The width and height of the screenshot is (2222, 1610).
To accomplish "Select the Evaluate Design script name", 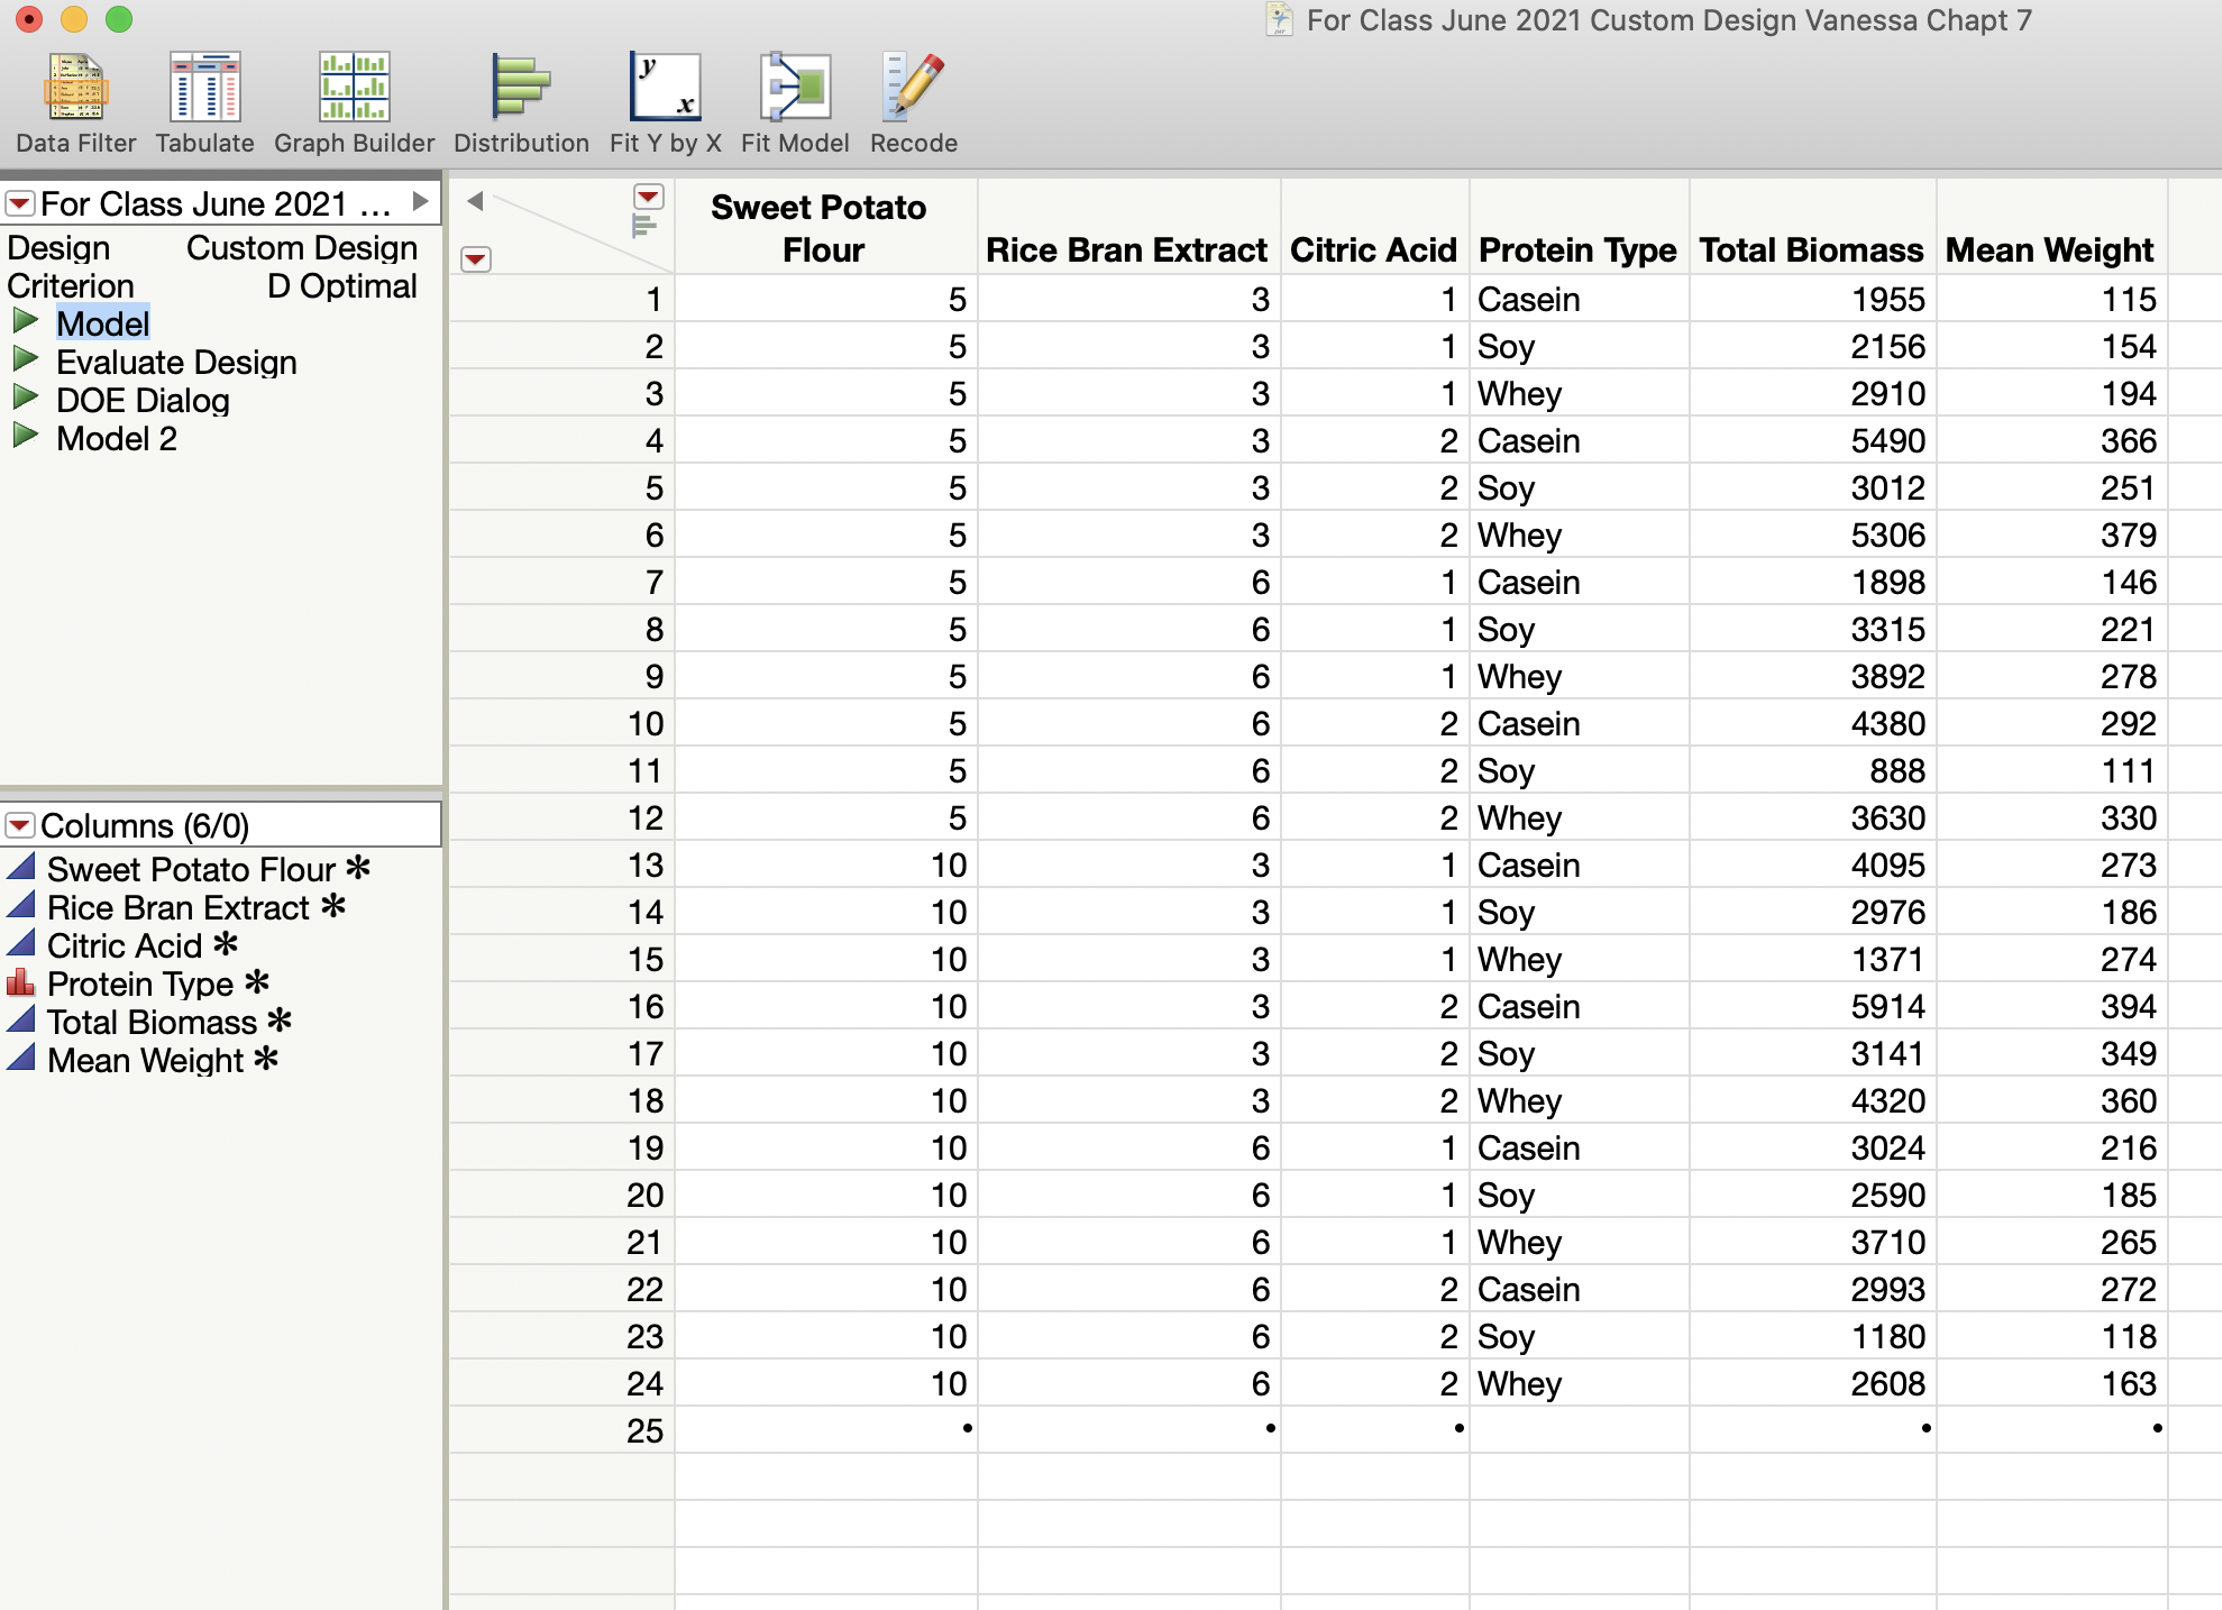I will coord(176,362).
